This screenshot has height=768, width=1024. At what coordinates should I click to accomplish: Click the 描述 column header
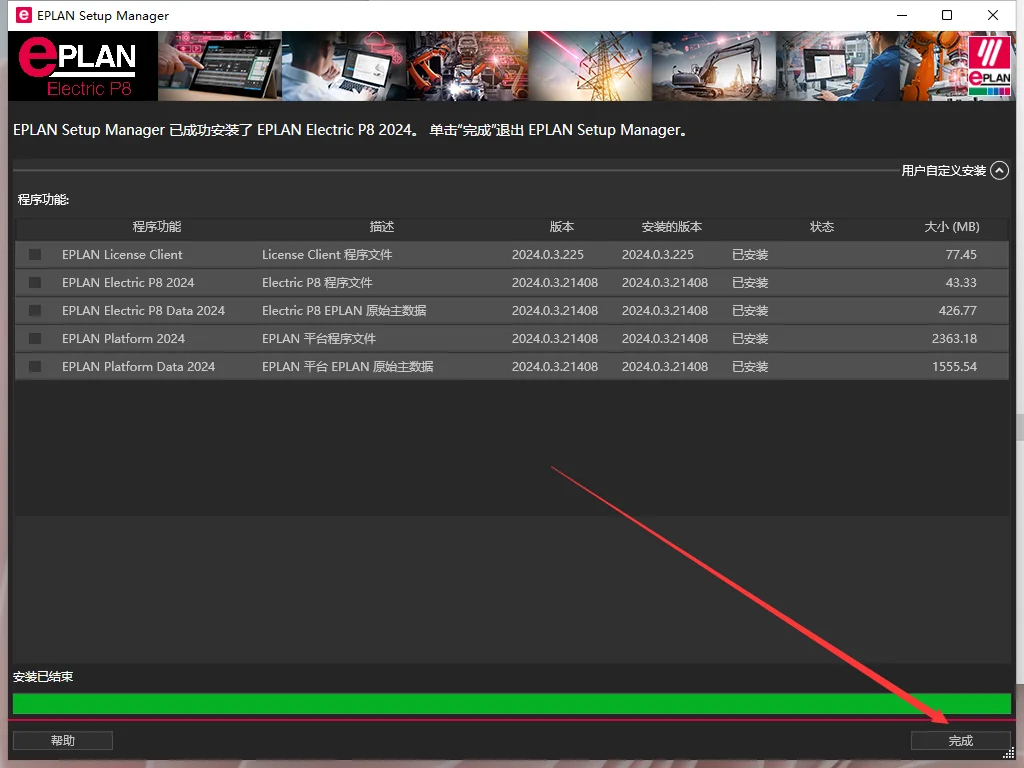[382, 227]
